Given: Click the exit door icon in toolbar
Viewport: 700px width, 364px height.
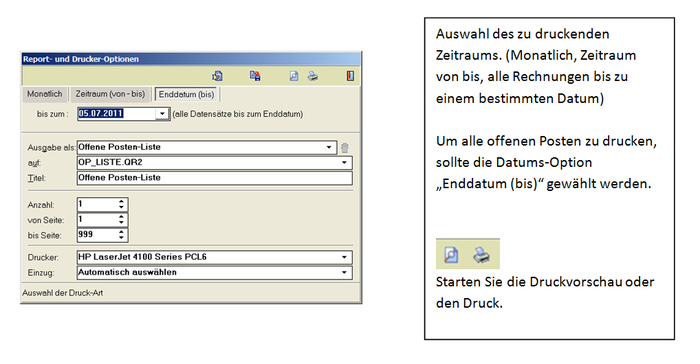Looking at the screenshot, I should (x=350, y=76).
